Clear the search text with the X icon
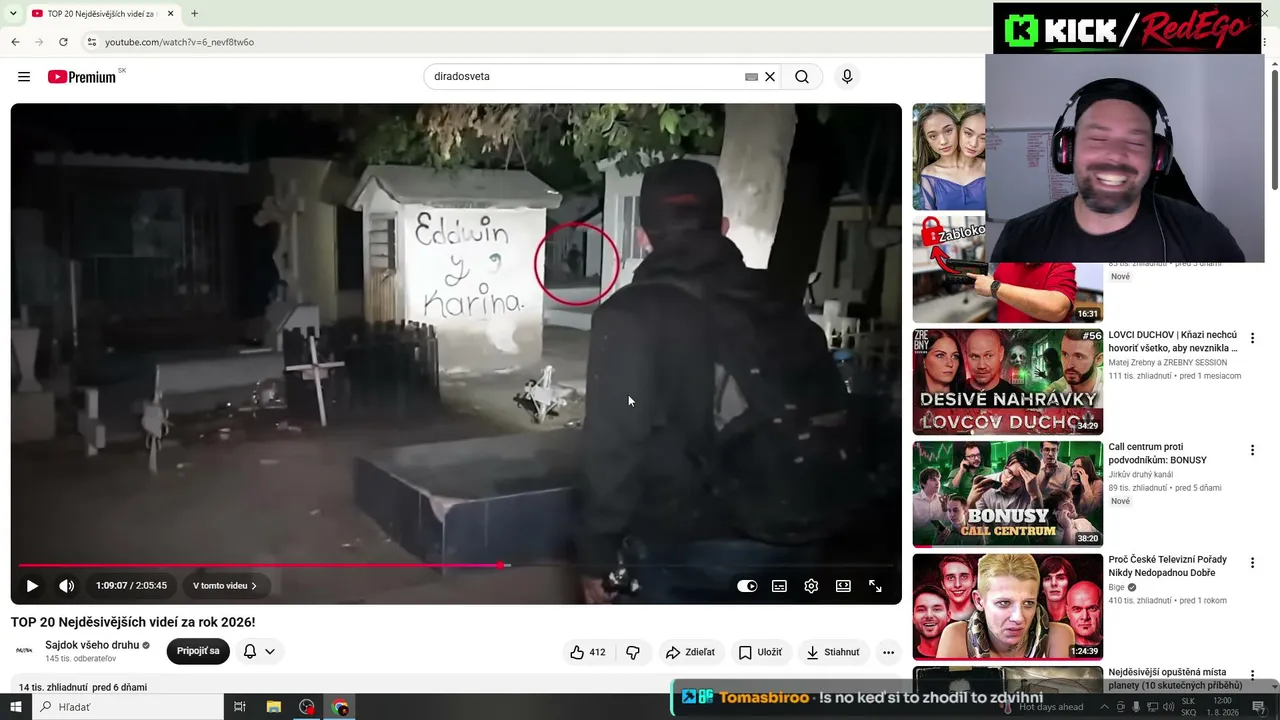1280x720 pixels. click(770, 77)
